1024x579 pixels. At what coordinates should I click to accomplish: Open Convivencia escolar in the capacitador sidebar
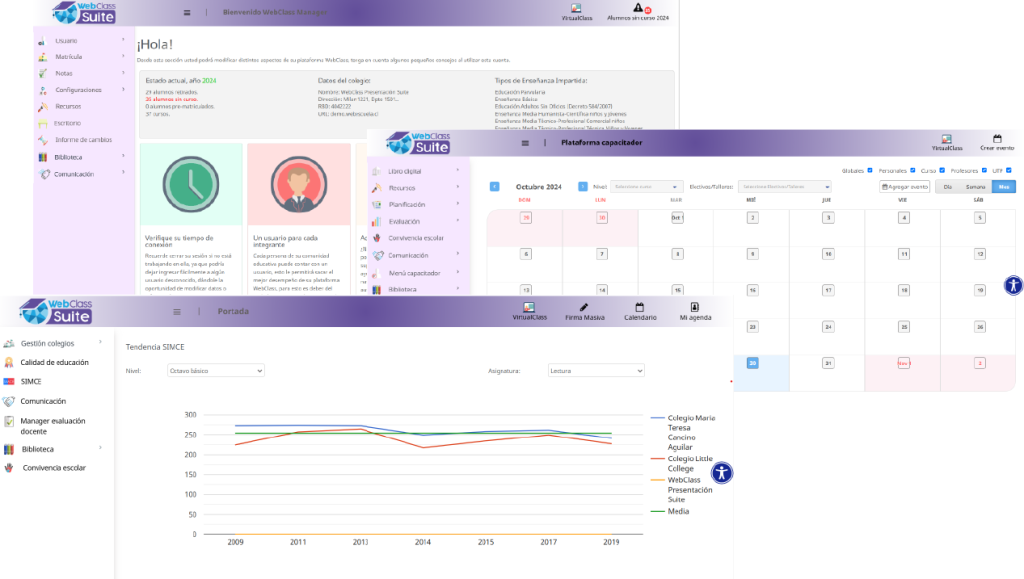click(x=417, y=238)
